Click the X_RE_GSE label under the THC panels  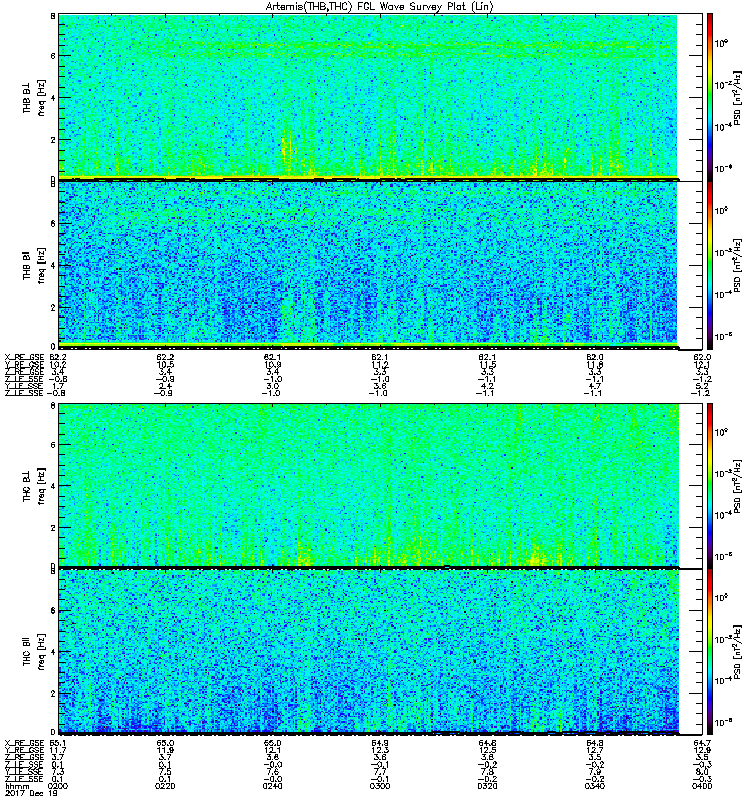click(x=24, y=743)
